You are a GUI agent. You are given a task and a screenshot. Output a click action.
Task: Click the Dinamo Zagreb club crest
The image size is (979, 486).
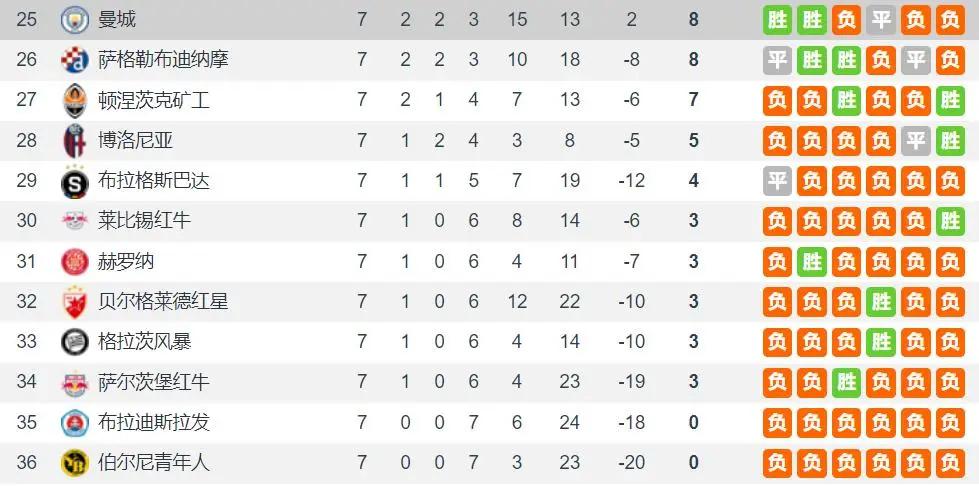(x=75, y=60)
